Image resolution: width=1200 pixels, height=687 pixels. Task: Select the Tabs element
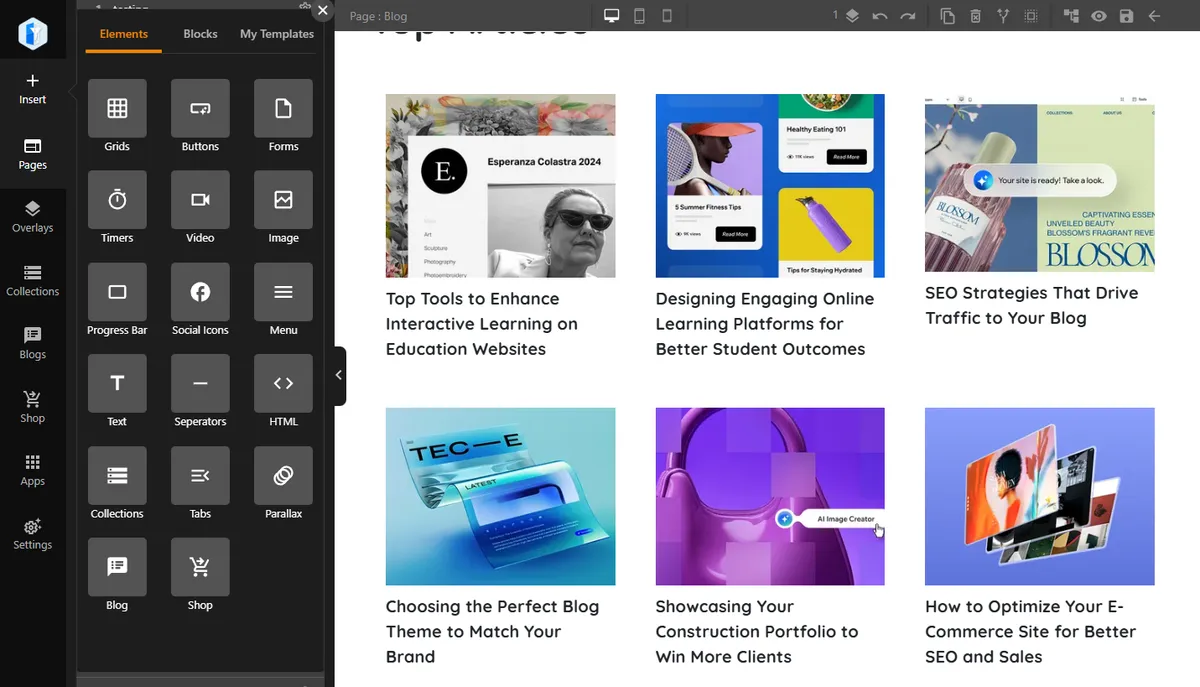pos(200,475)
